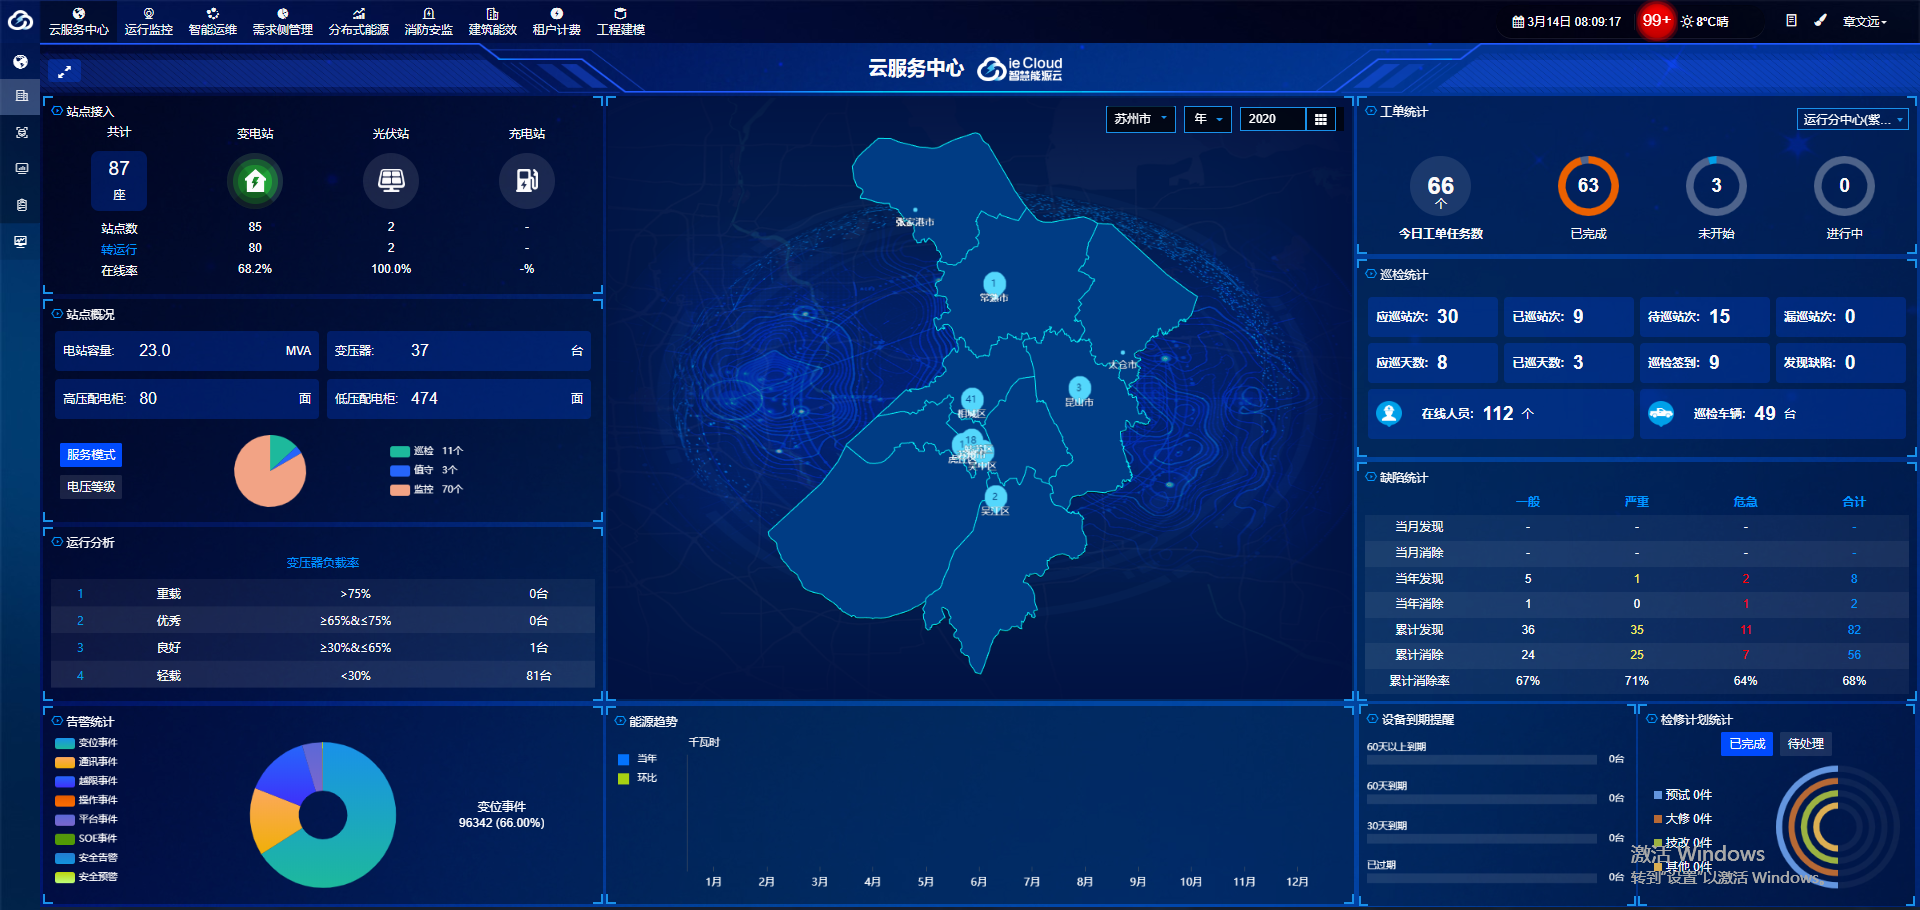
Task: Toggle 当年 series in energy trend chart
Action: tap(637, 759)
